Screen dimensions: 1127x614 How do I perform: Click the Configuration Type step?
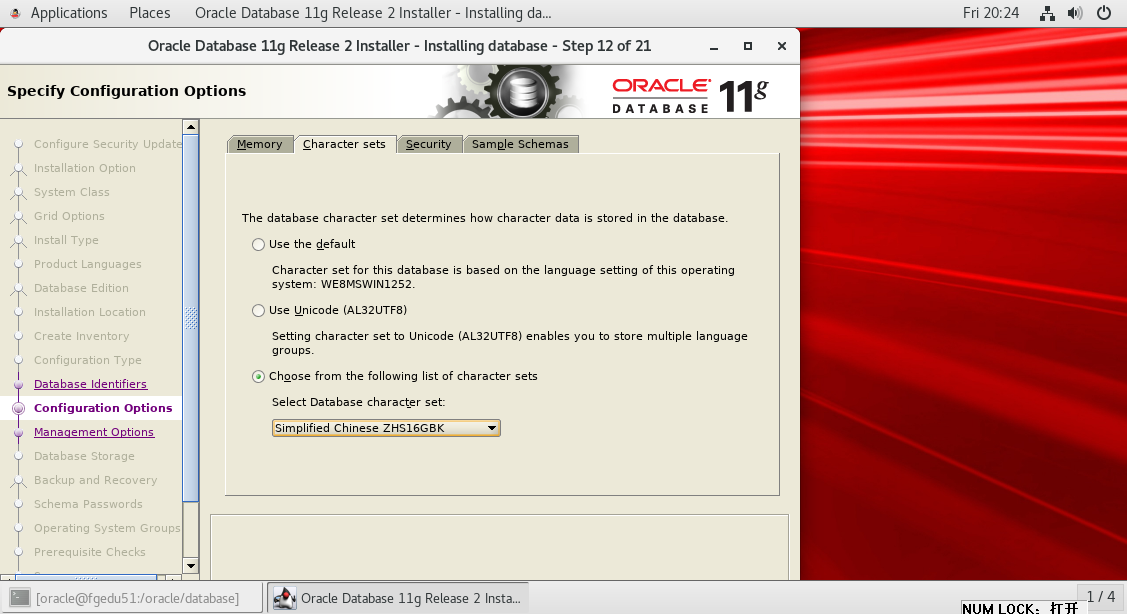(88, 360)
